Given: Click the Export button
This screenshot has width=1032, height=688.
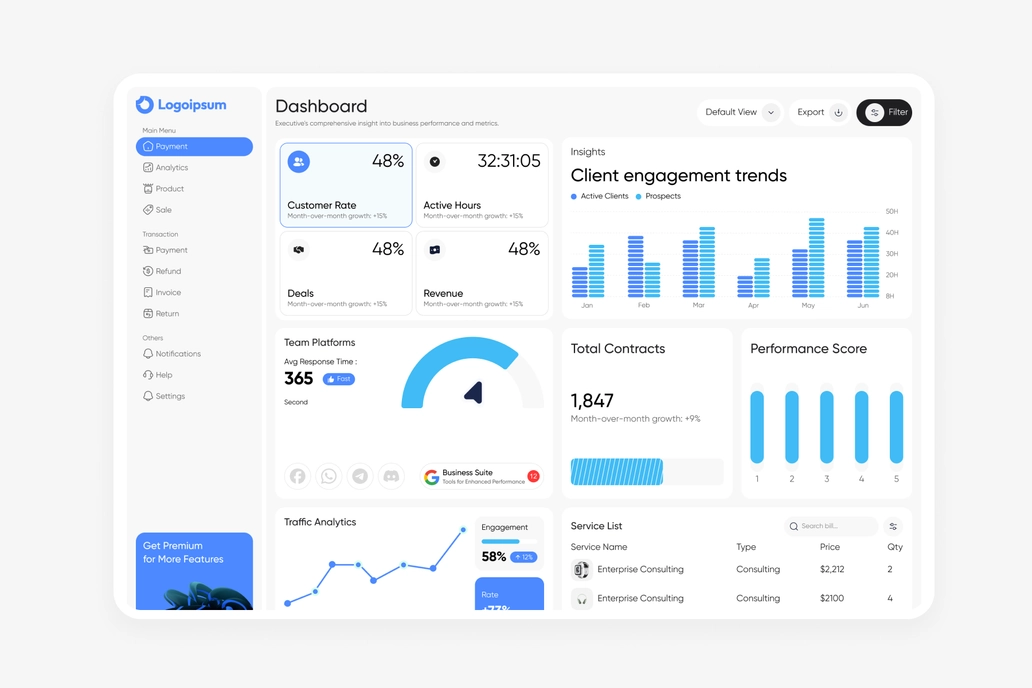Looking at the screenshot, I should click(819, 112).
